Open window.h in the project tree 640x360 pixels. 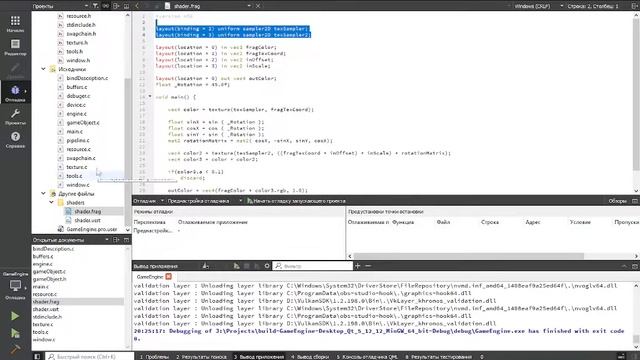click(78, 60)
